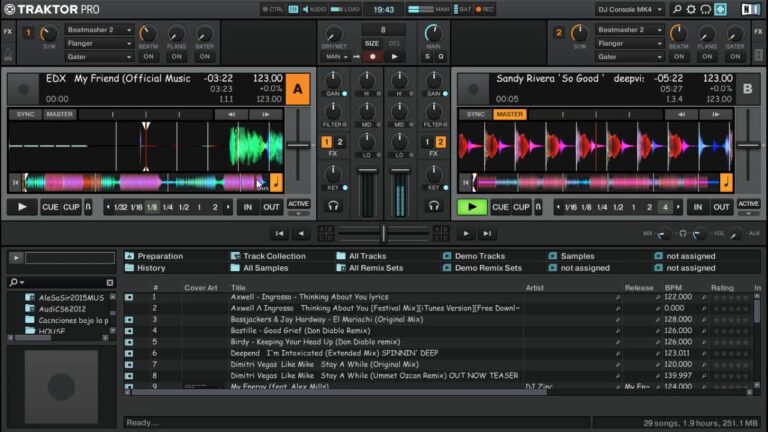The width and height of the screenshot is (768, 432).
Task: Click the Deck B headphone cue button
Action: click(434, 206)
